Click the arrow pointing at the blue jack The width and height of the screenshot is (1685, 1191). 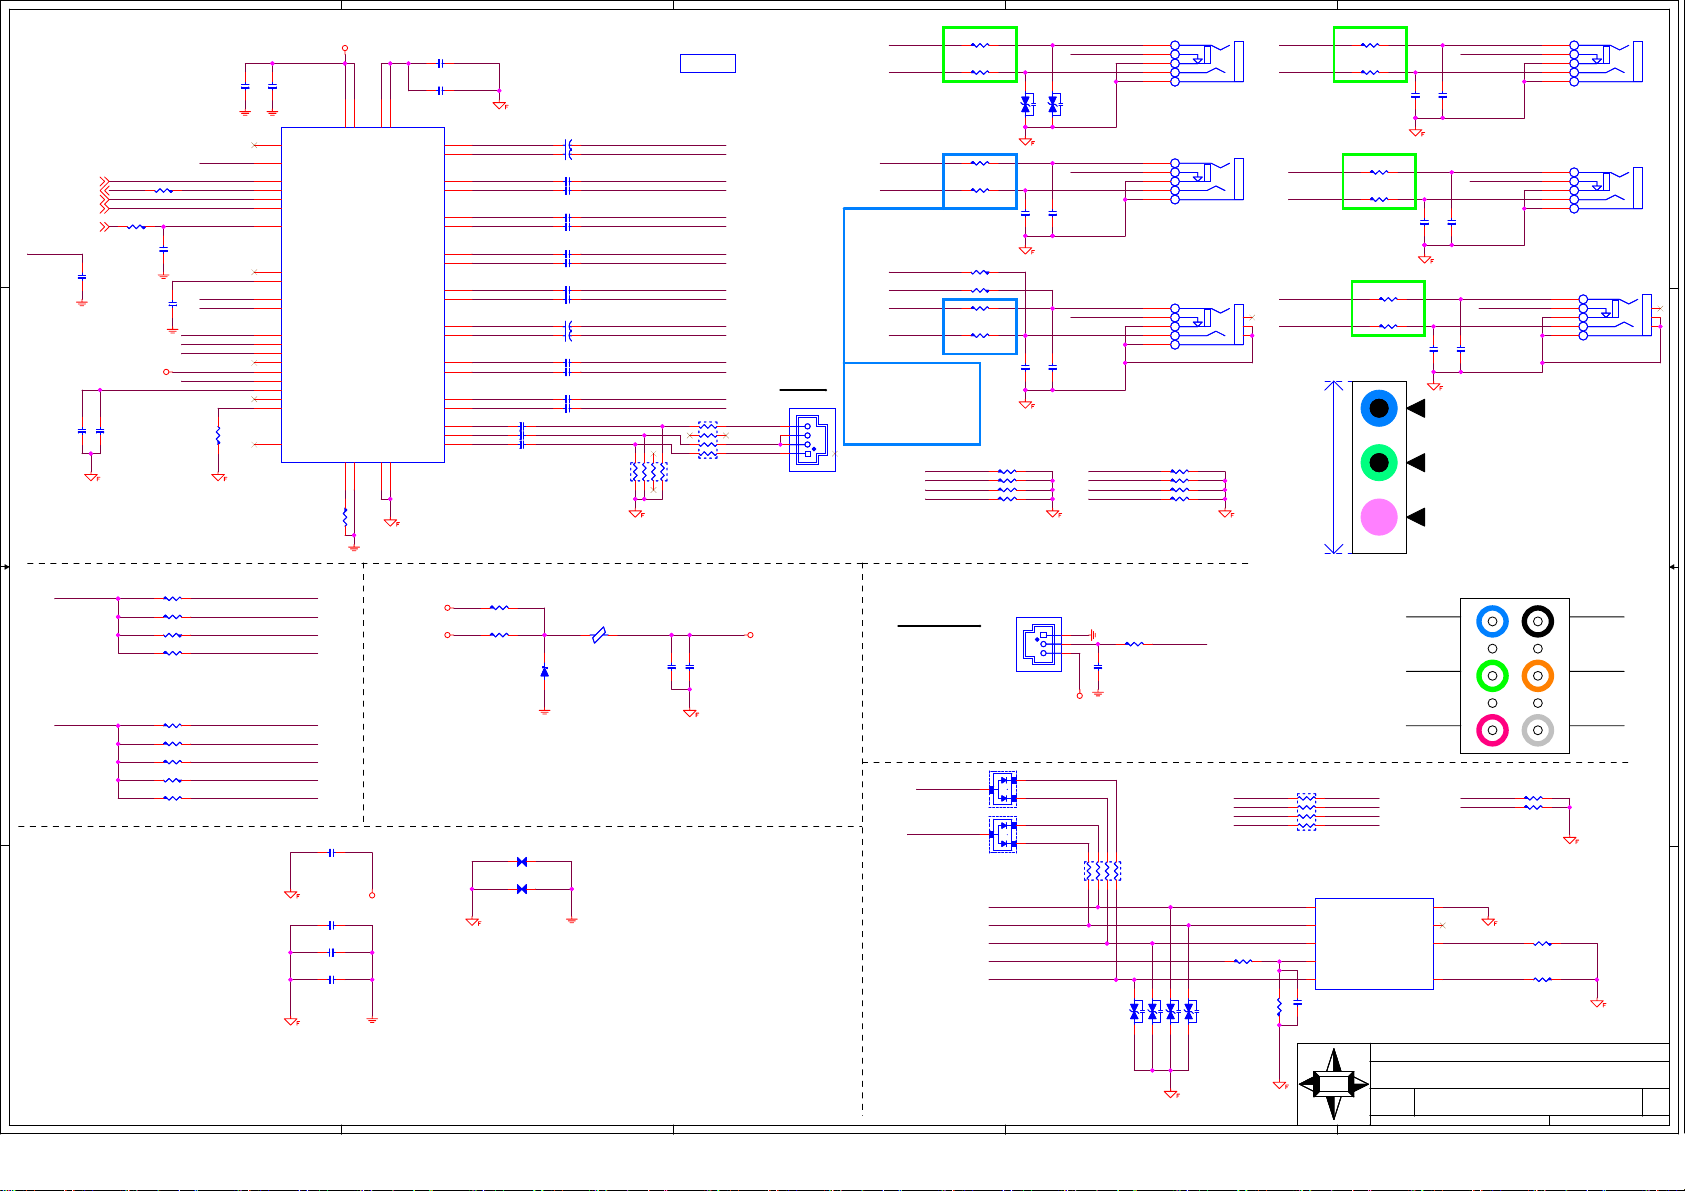pos(1416,409)
